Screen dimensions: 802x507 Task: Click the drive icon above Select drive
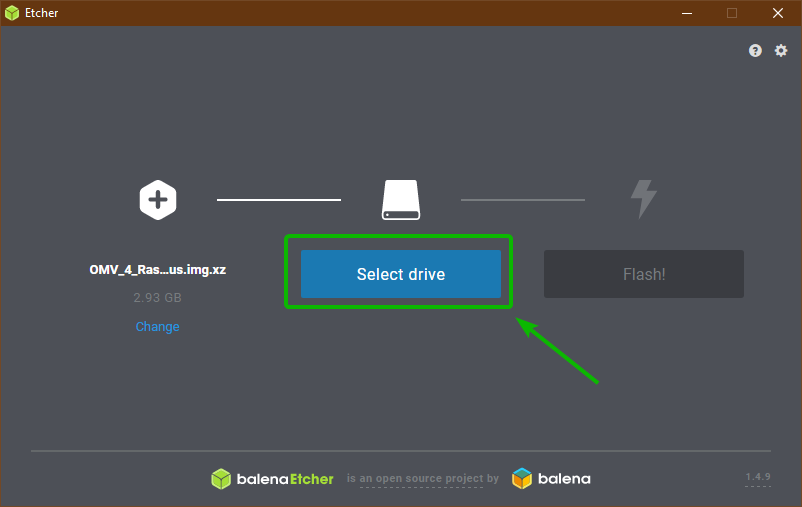coord(401,200)
